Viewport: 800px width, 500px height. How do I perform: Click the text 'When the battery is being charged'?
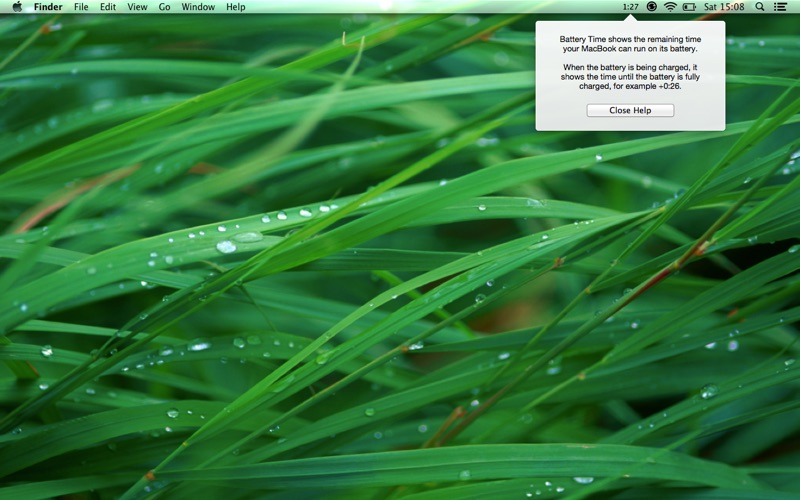pos(626,67)
